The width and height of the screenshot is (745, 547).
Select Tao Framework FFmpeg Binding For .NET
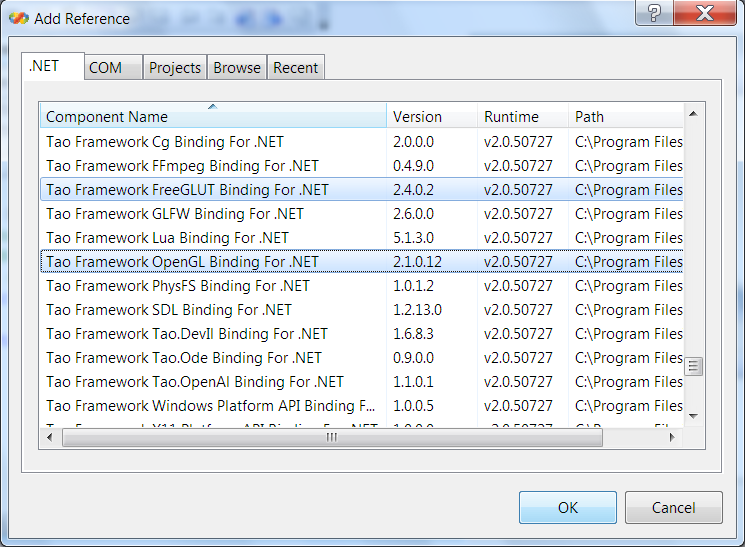tap(362, 166)
